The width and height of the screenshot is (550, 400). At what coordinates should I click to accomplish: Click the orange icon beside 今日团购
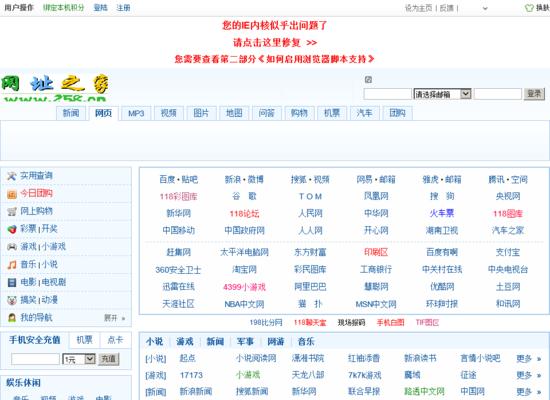[12, 194]
